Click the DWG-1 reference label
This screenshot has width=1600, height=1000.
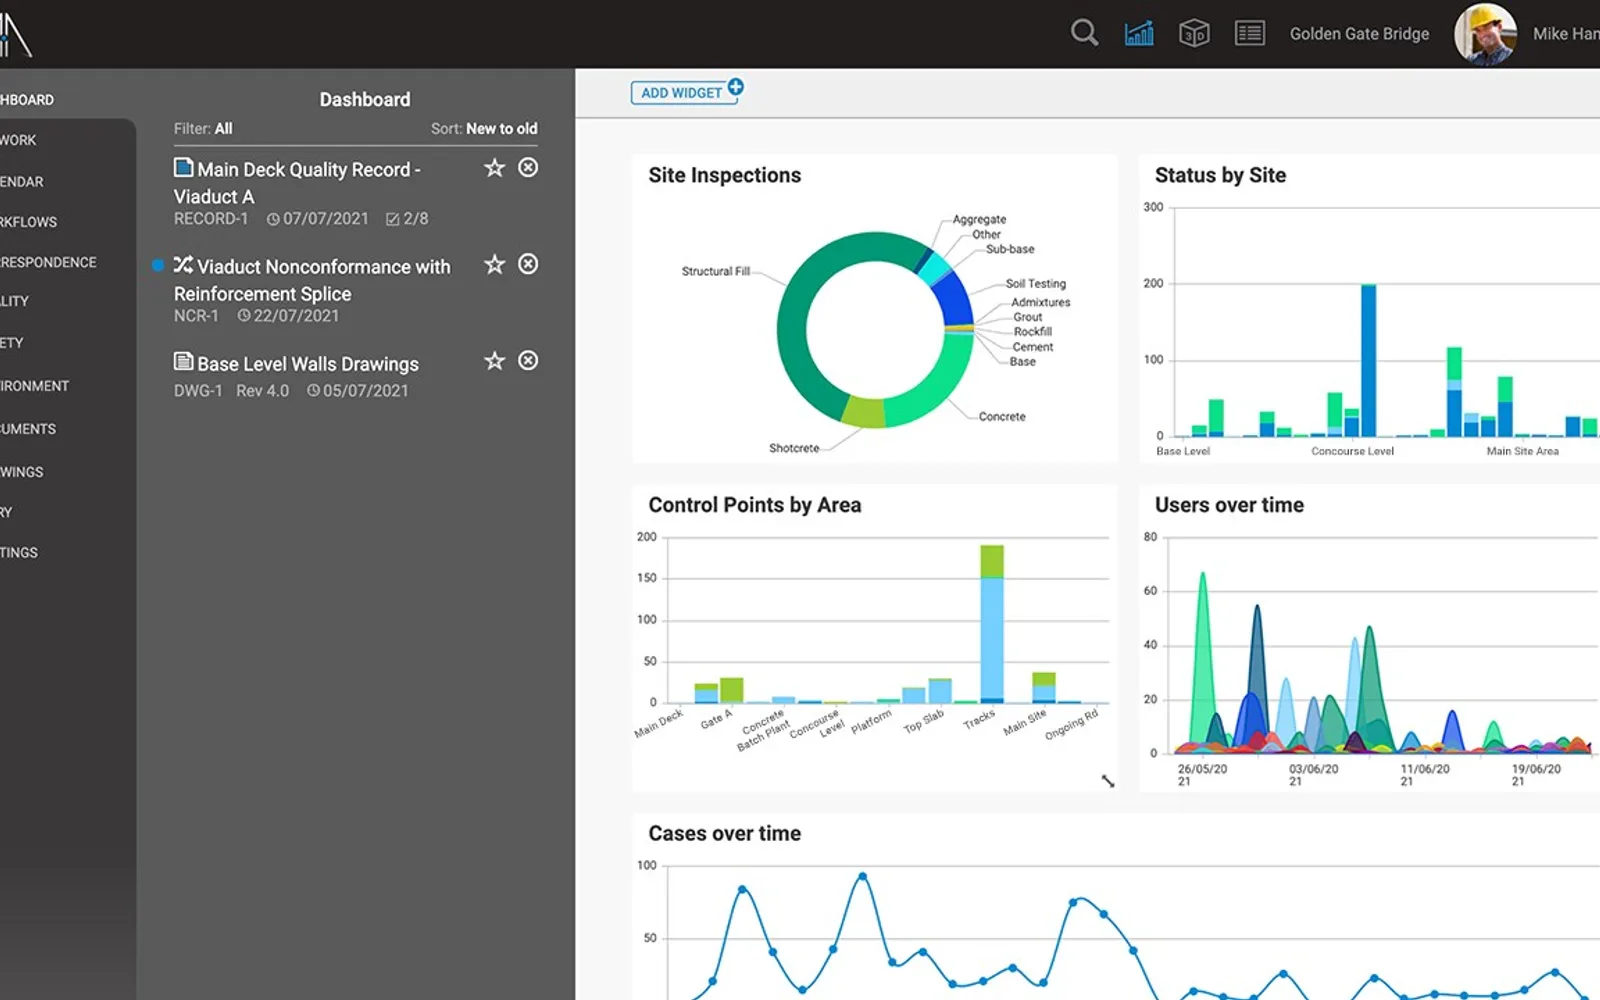[198, 391]
